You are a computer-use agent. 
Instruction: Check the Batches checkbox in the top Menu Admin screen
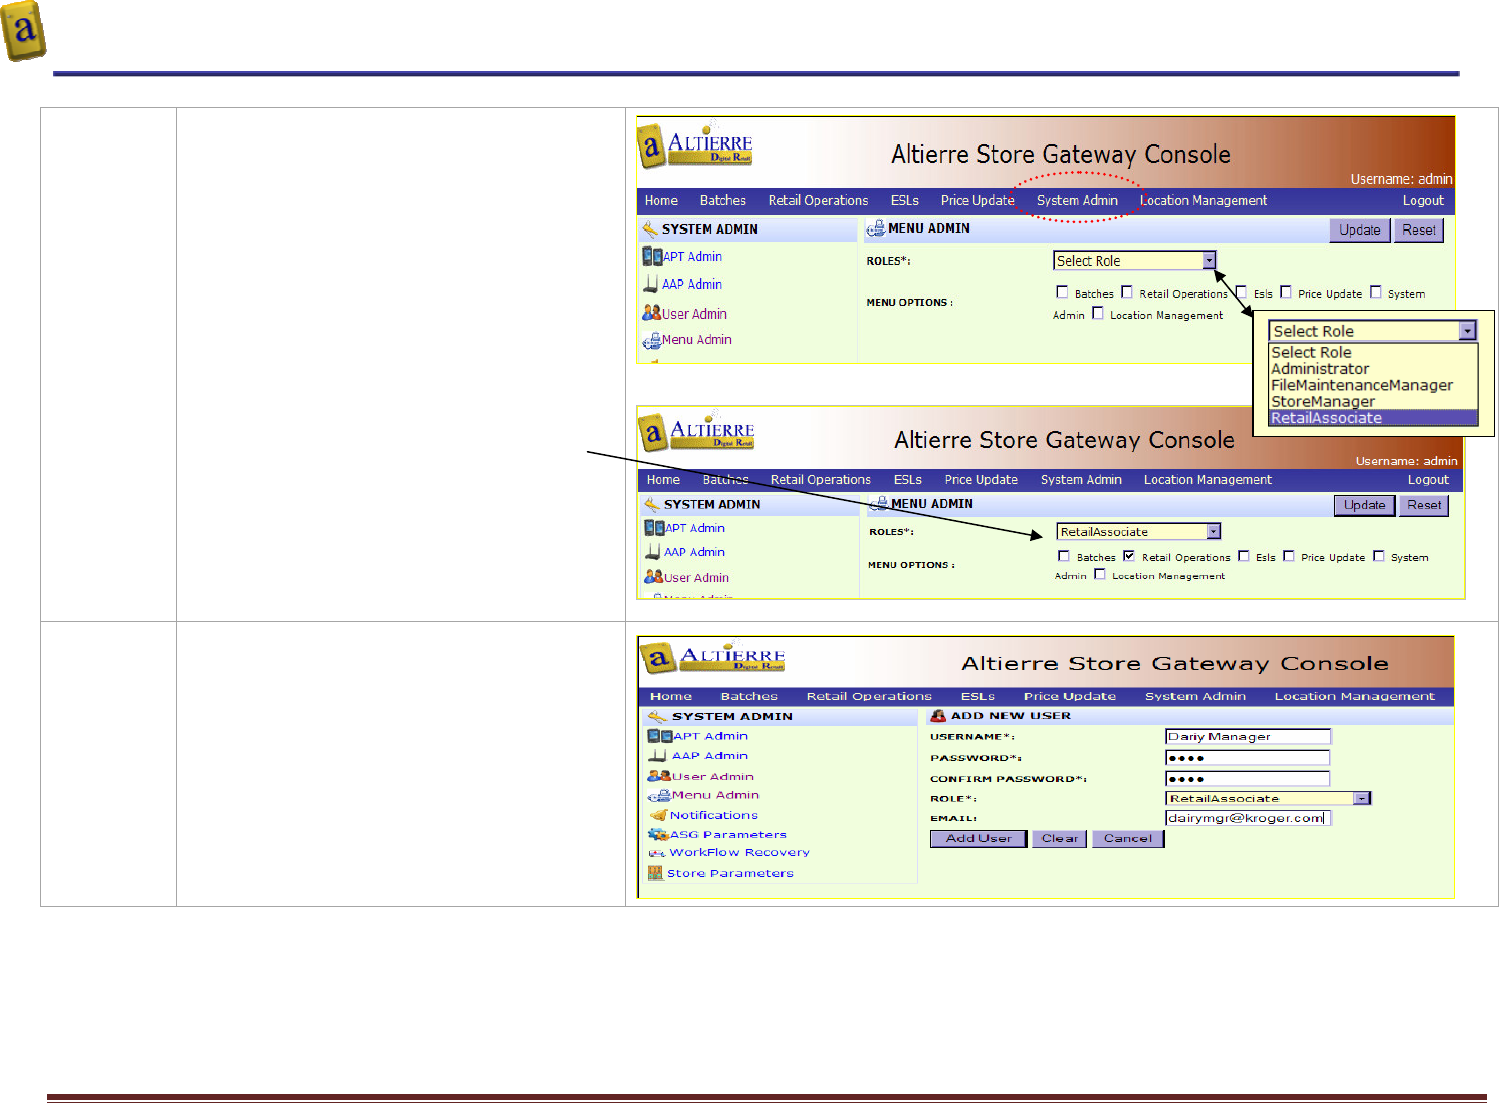1062,292
